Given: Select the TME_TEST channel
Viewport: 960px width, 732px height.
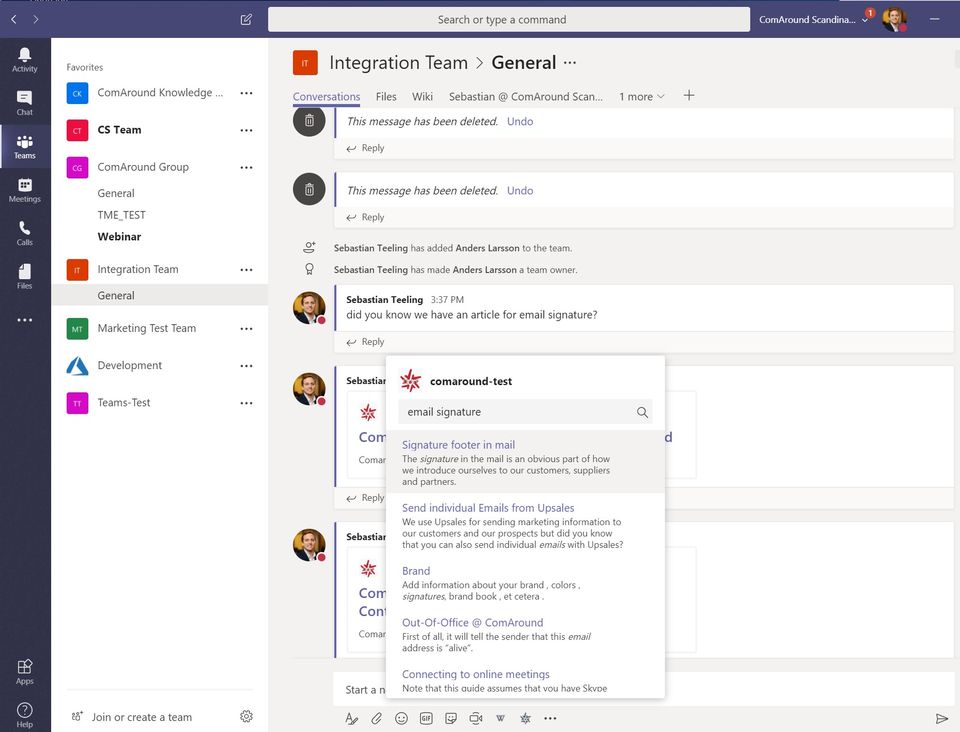Looking at the screenshot, I should click(x=121, y=215).
